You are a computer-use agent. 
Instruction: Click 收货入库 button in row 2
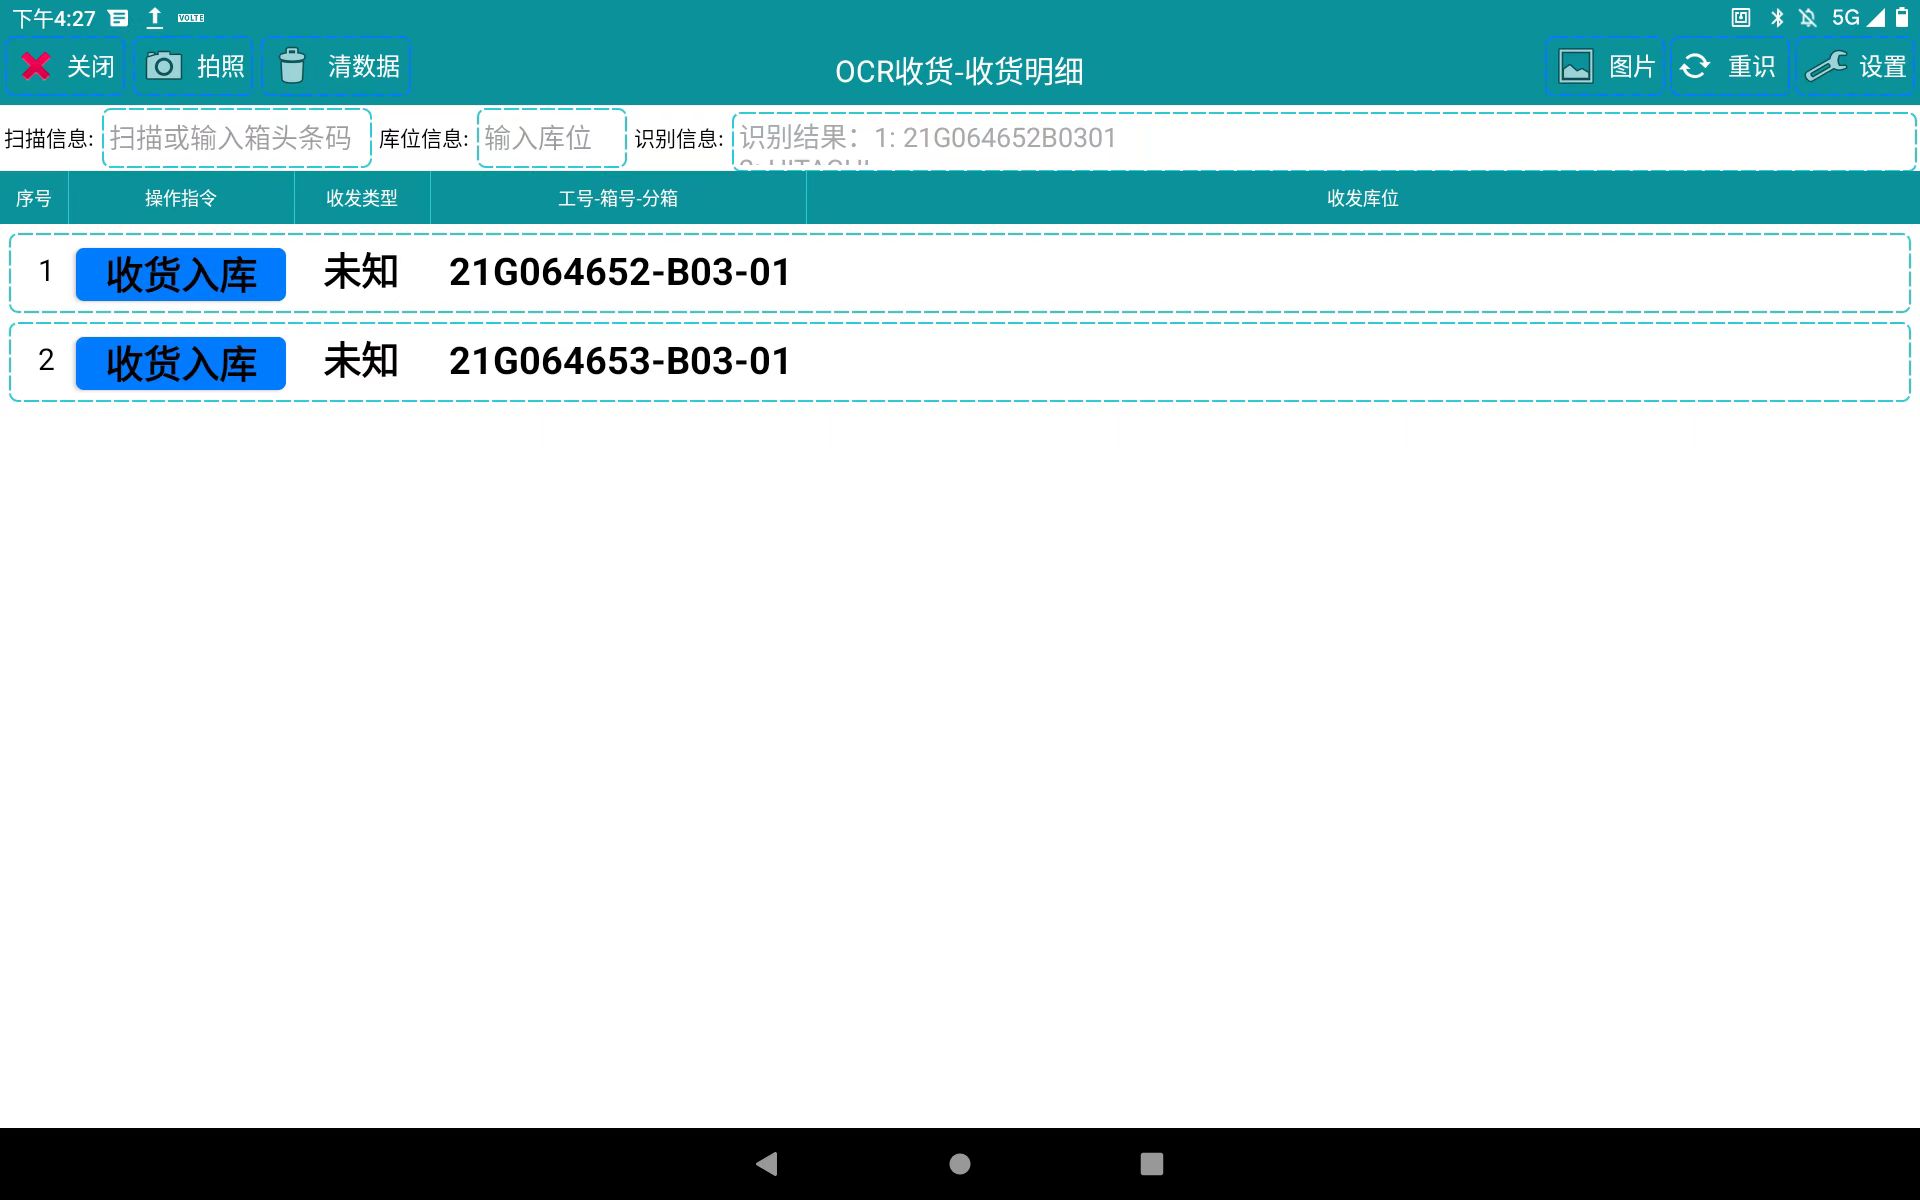point(181,363)
